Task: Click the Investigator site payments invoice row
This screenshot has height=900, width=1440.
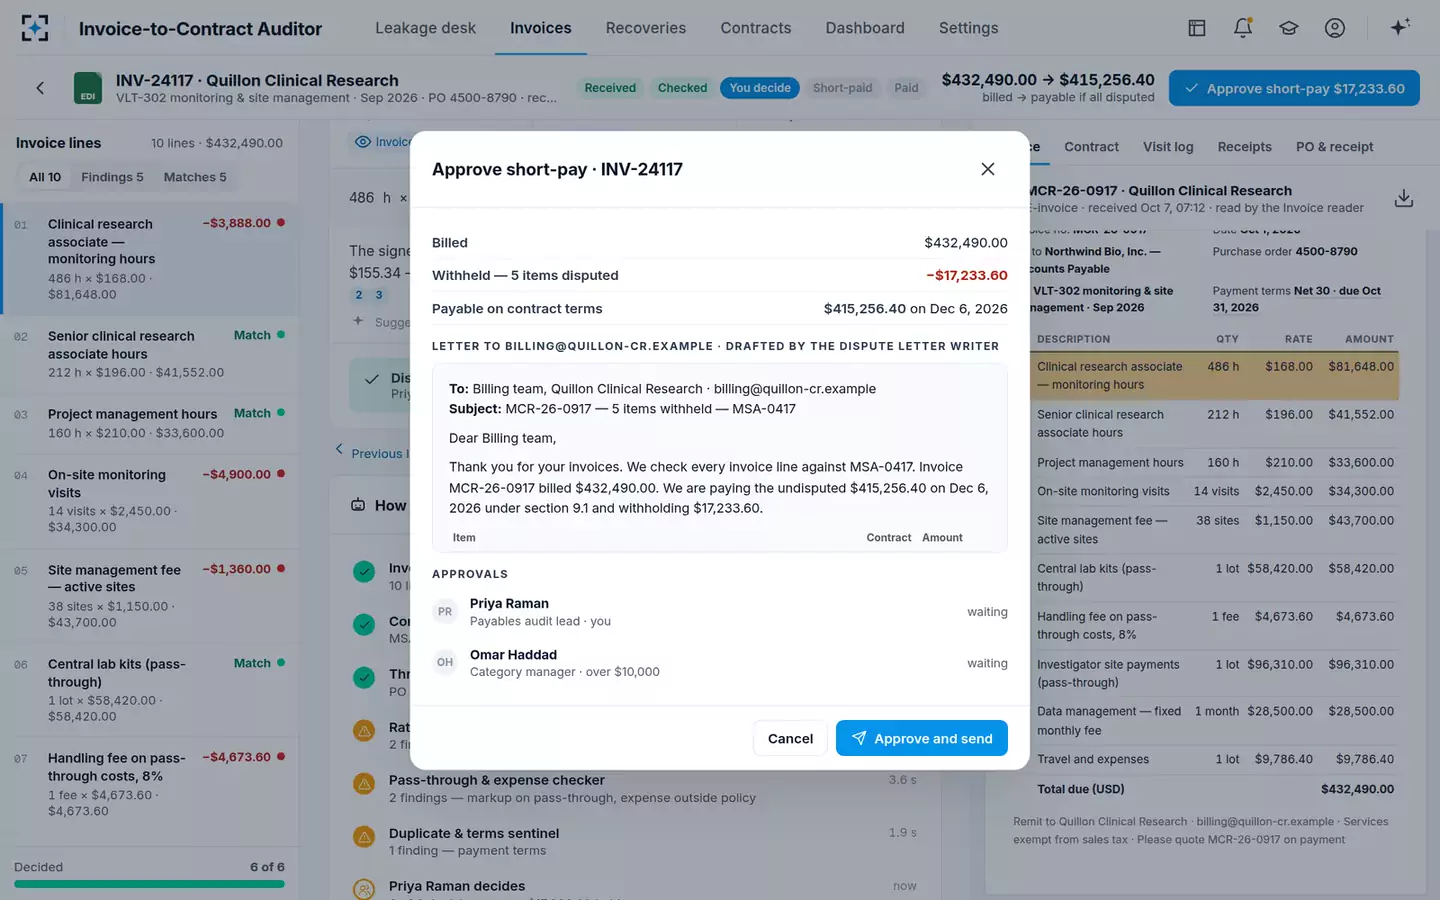Action: [1214, 673]
